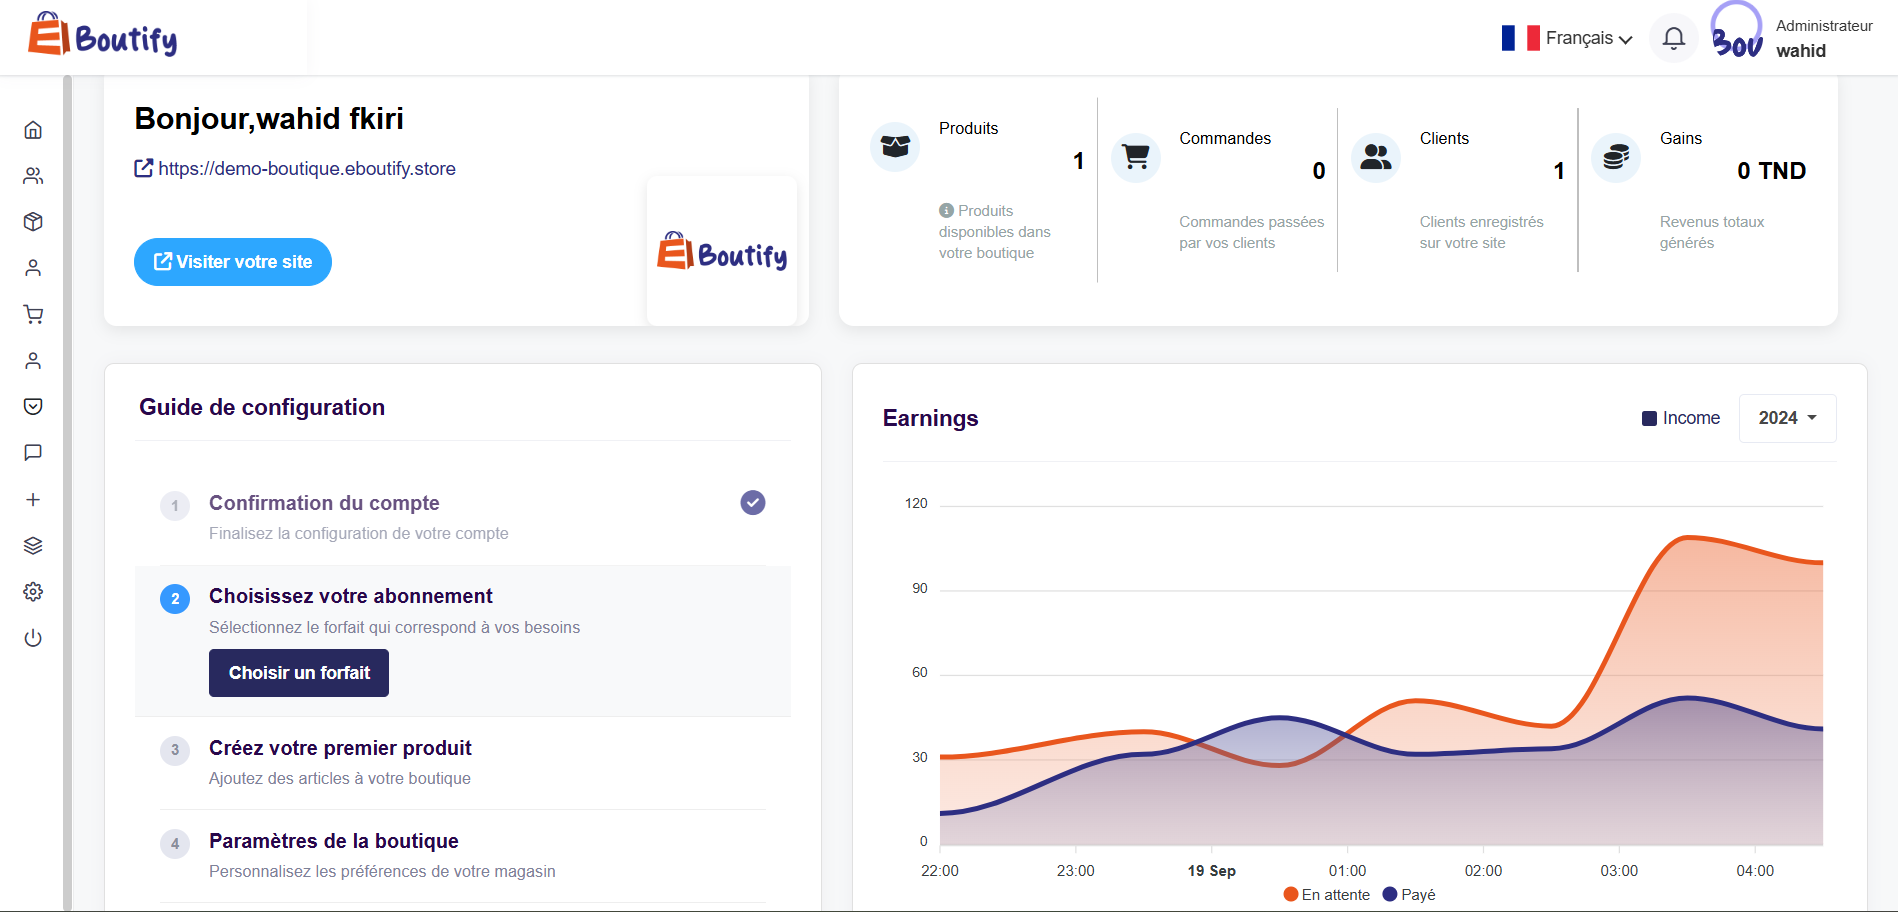Click the power logout icon in sidebar
Screen dimensions: 1898x912
33,638
